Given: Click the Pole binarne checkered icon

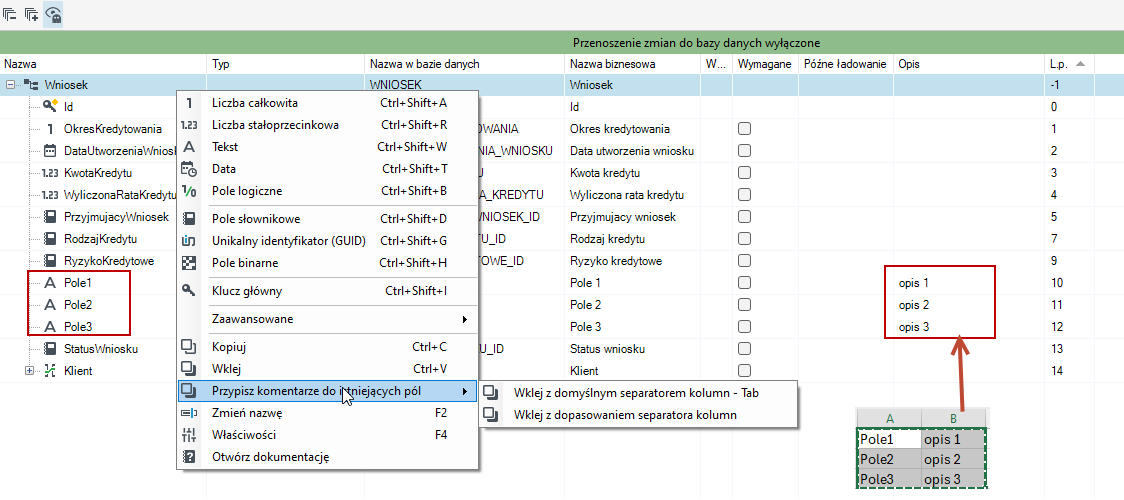Looking at the screenshot, I should coord(189,263).
